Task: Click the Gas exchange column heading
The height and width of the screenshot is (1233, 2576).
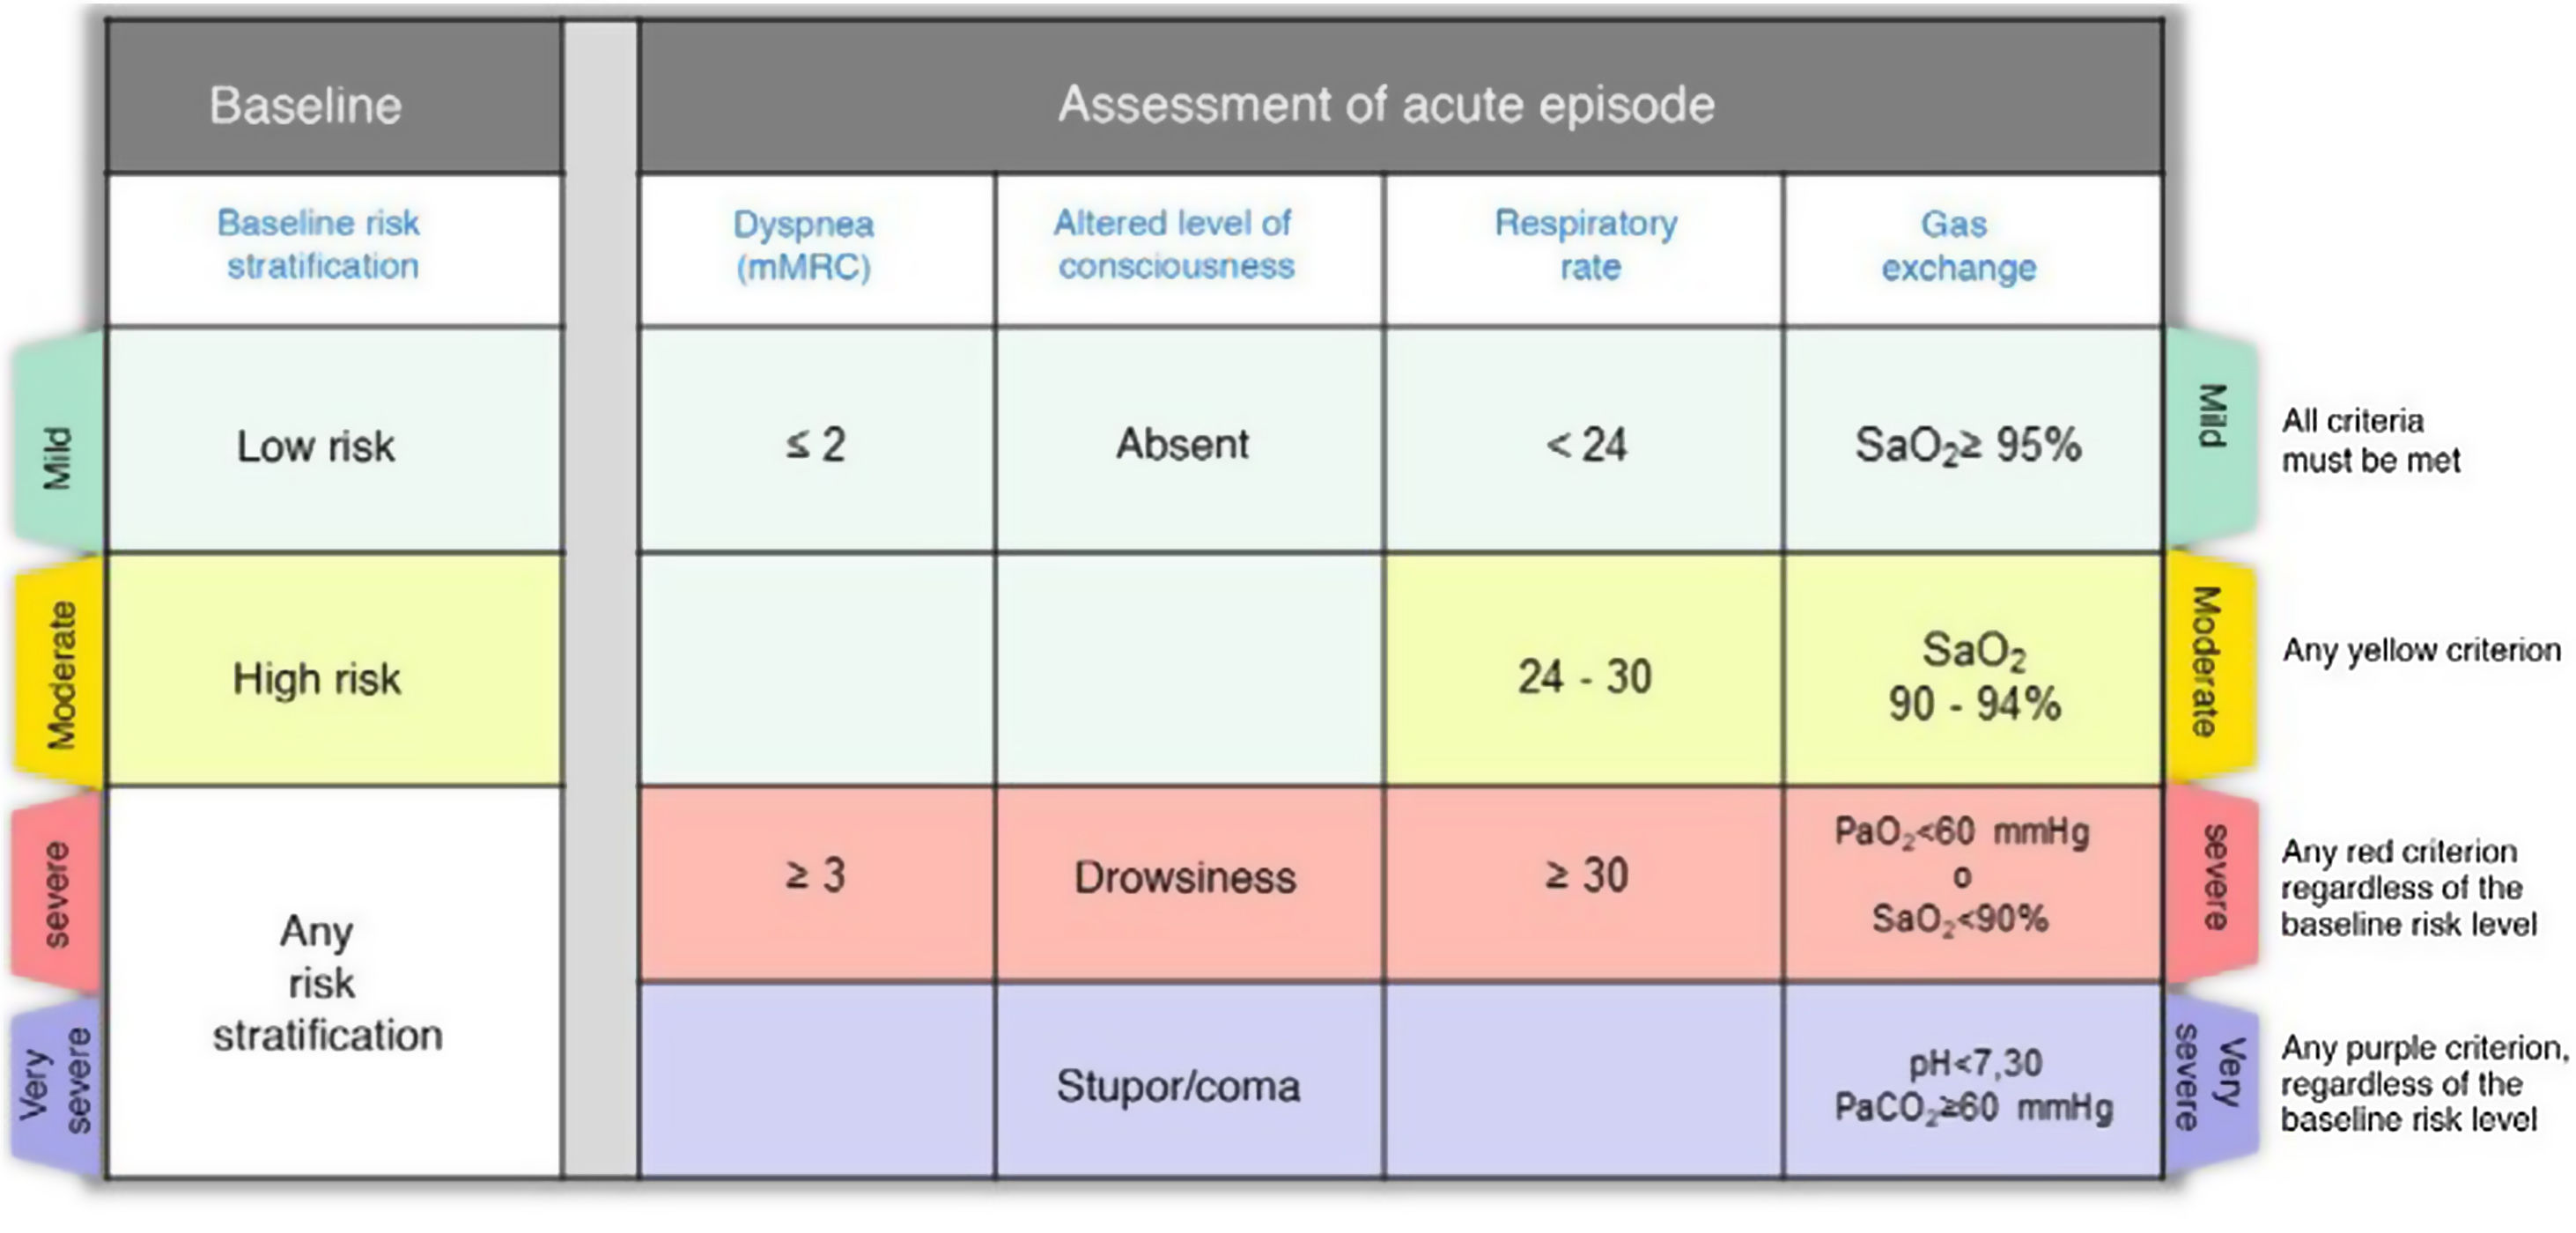Action: tap(1958, 246)
